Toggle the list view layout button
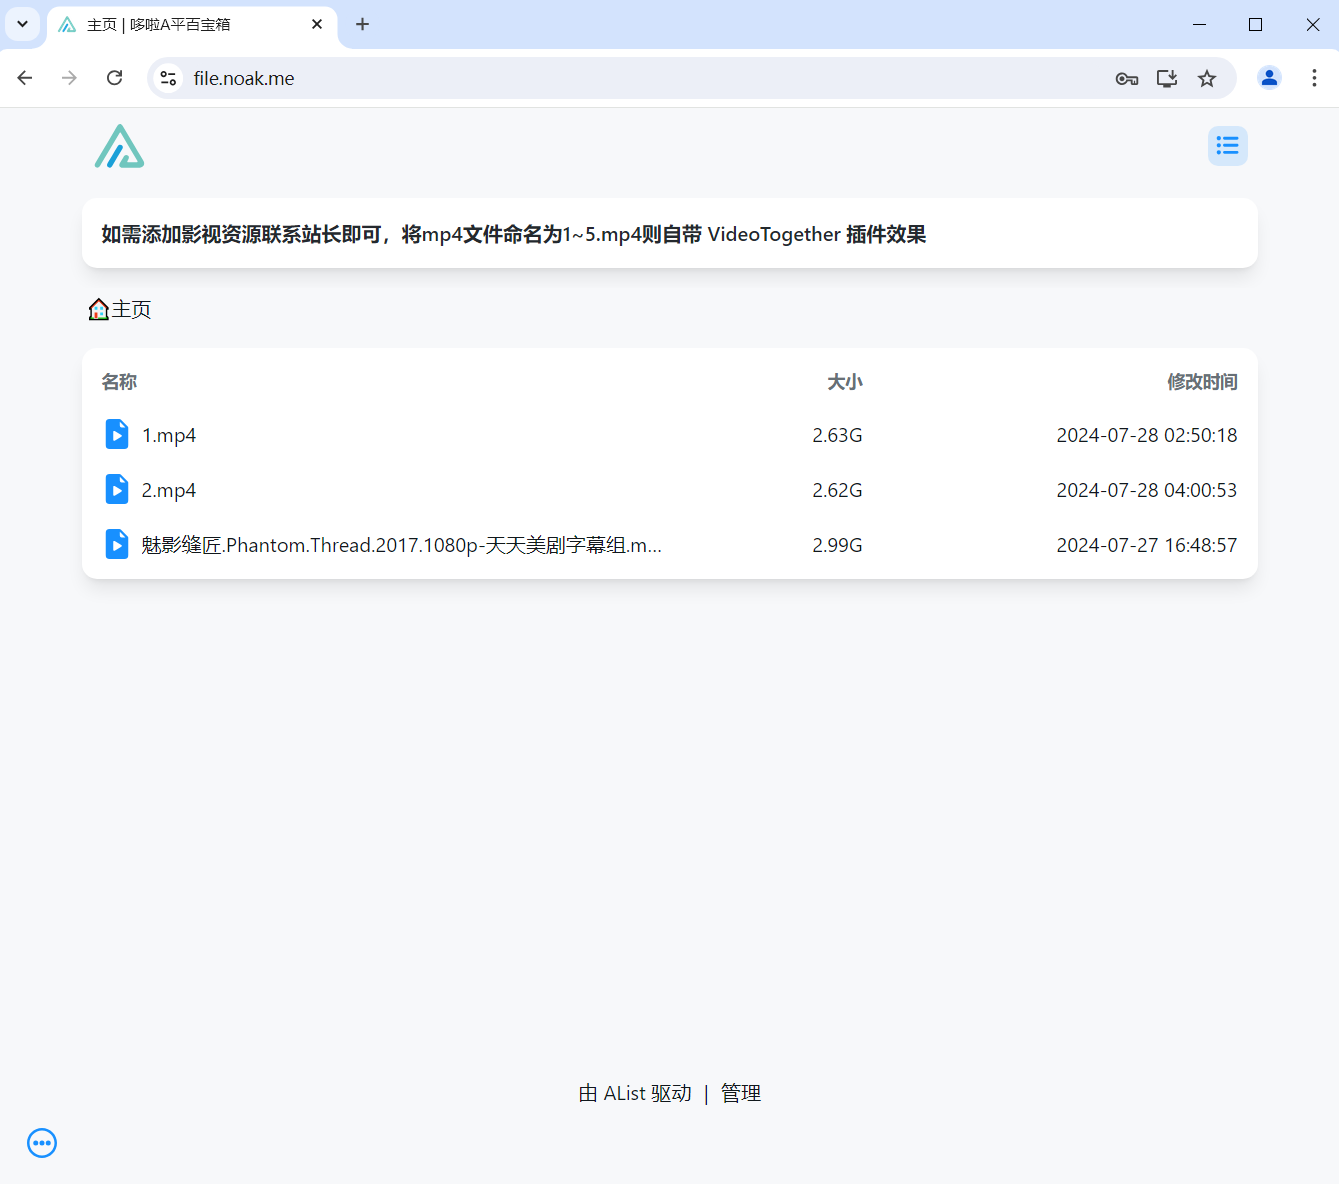The width and height of the screenshot is (1339, 1184). pyautogui.click(x=1227, y=146)
